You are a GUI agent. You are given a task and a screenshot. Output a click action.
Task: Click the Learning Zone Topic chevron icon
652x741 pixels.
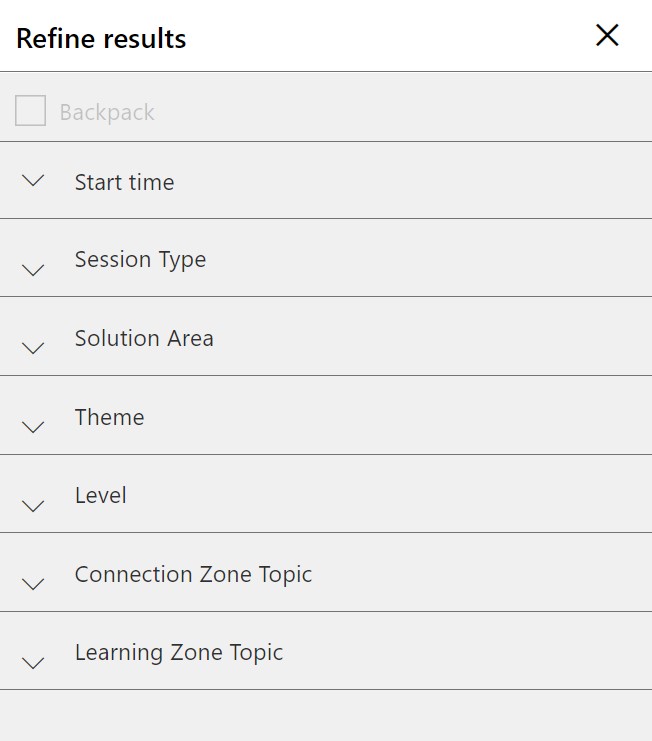point(34,662)
